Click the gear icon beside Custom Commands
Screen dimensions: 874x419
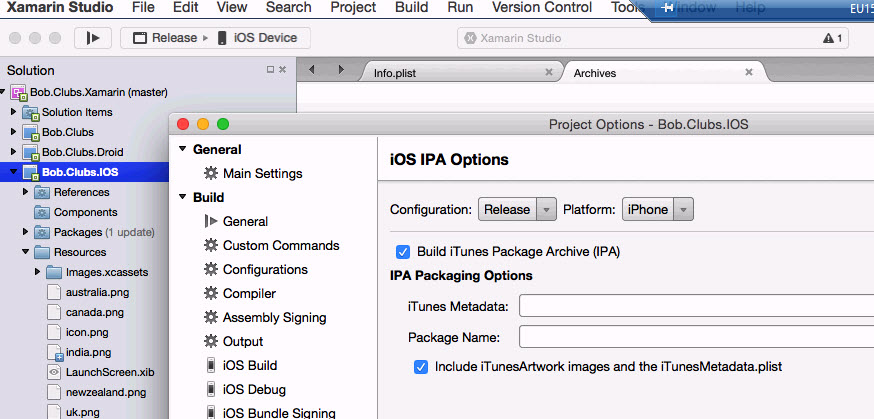point(211,245)
